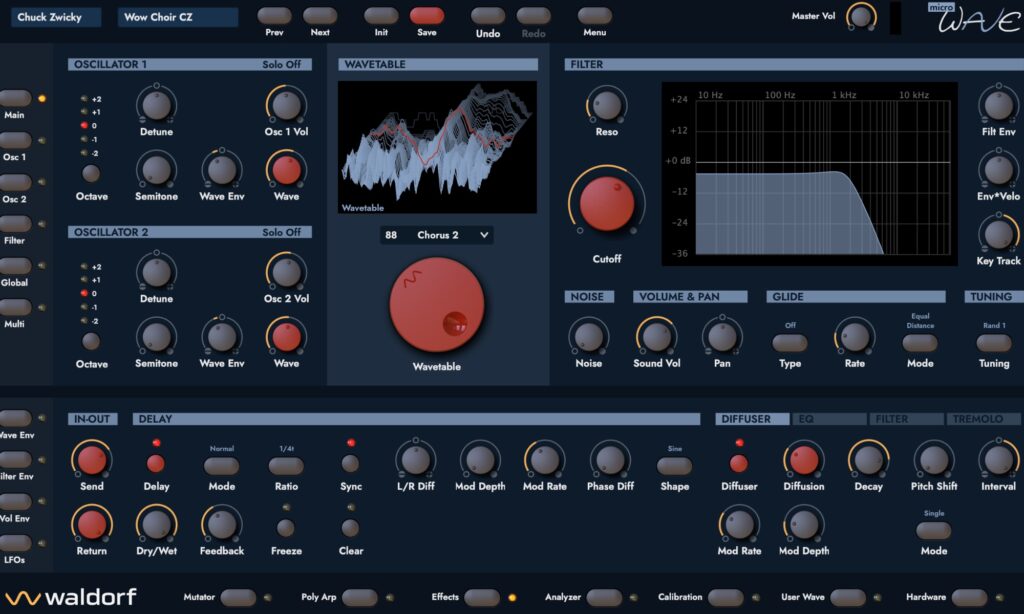Click the filter Reso knob
Image resolution: width=1024 pixels, height=614 pixels.
(x=607, y=105)
